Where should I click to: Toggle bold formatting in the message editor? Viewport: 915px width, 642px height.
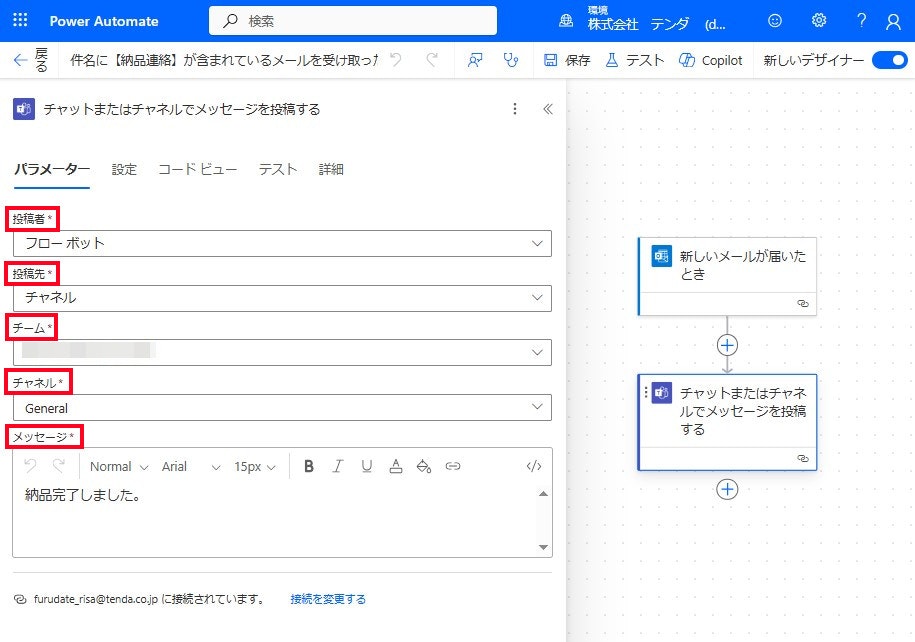click(x=309, y=466)
